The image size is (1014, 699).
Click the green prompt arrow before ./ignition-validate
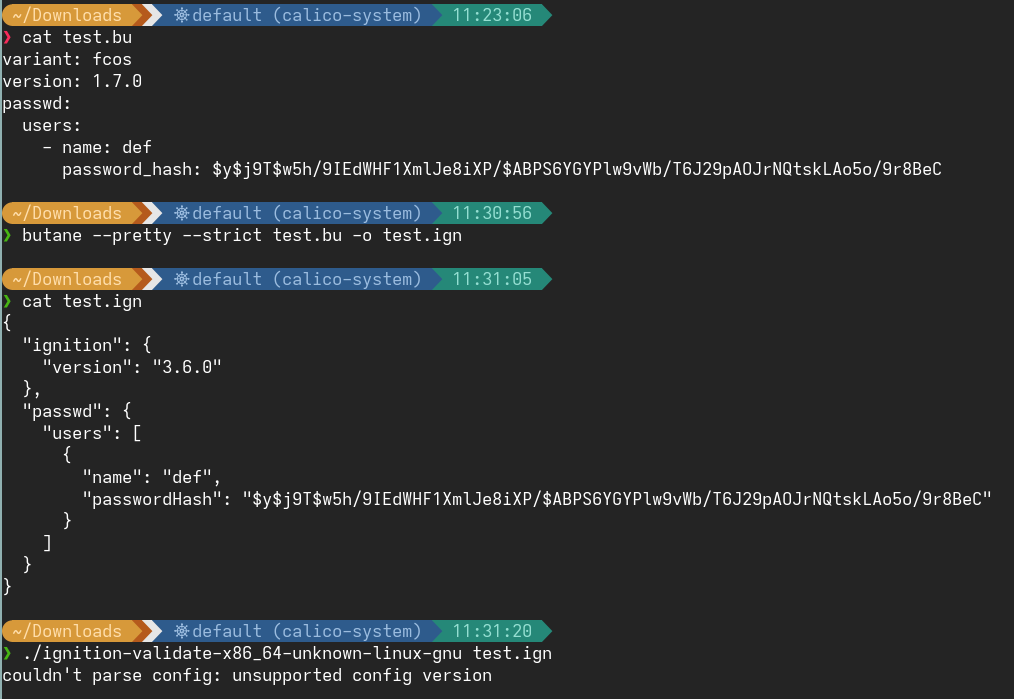click(x=7, y=654)
